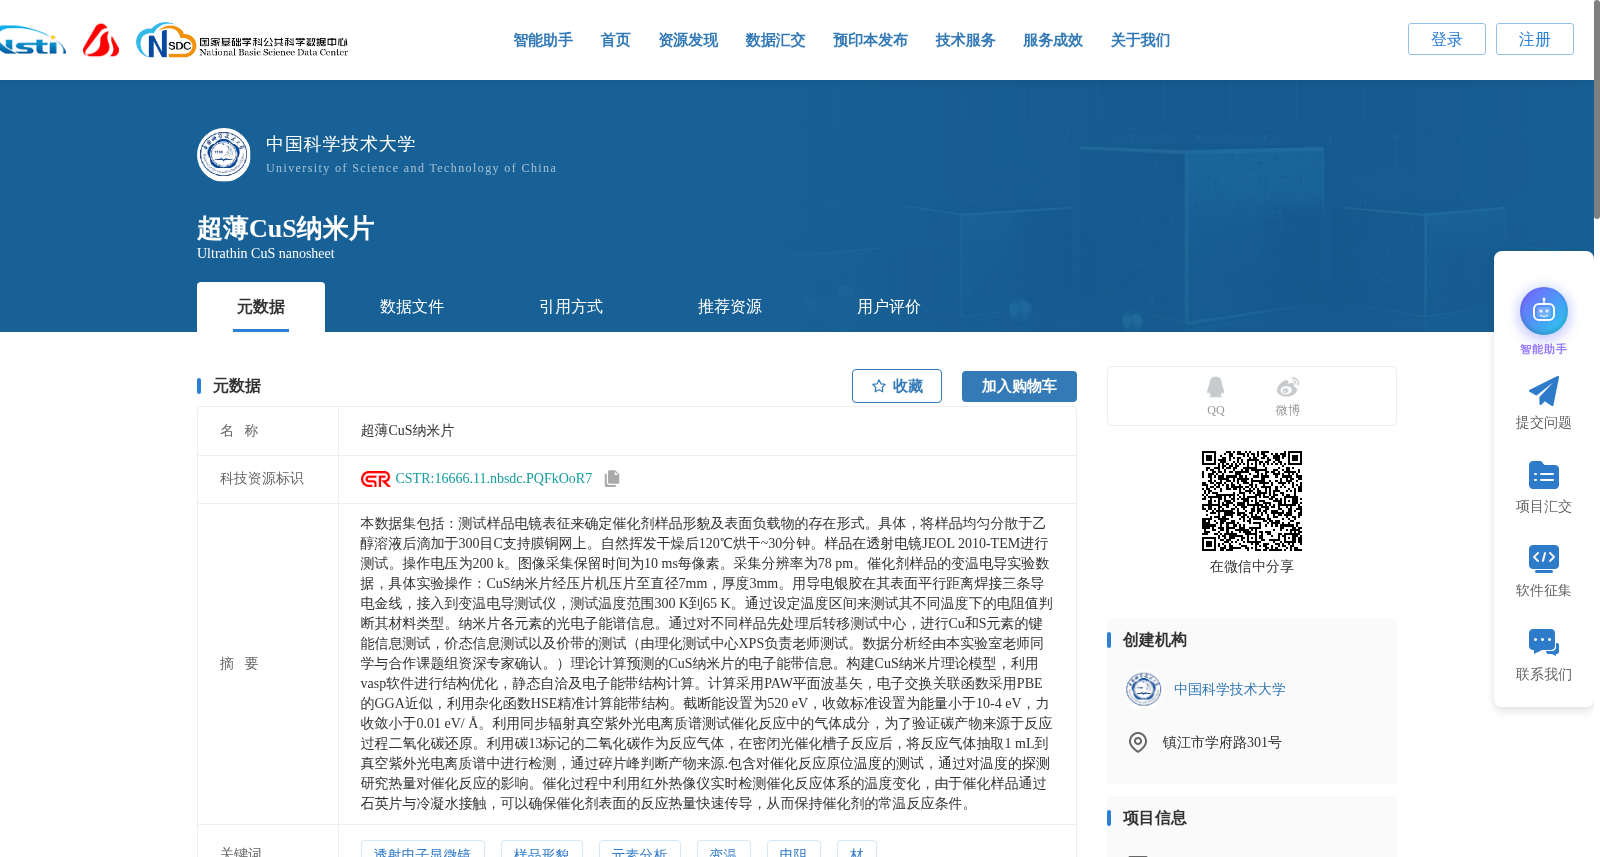
Task: Click the red flame-shaped logo
Action: coord(100,40)
